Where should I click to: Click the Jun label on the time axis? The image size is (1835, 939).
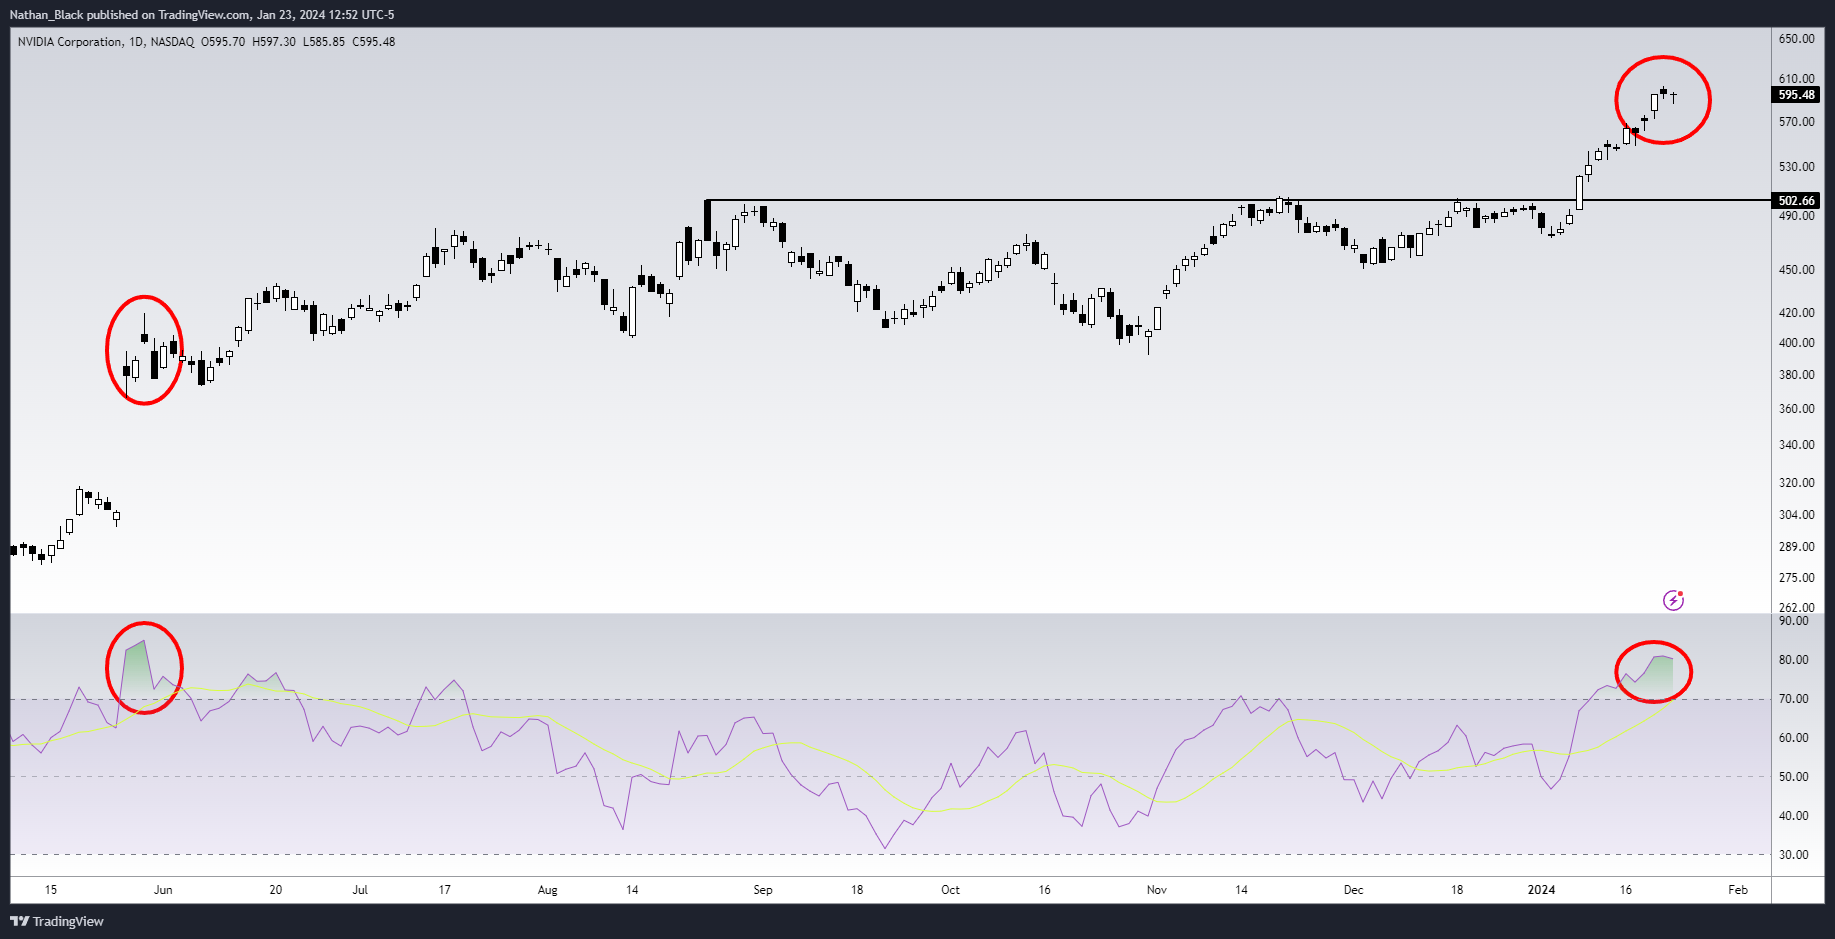point(163,890)
